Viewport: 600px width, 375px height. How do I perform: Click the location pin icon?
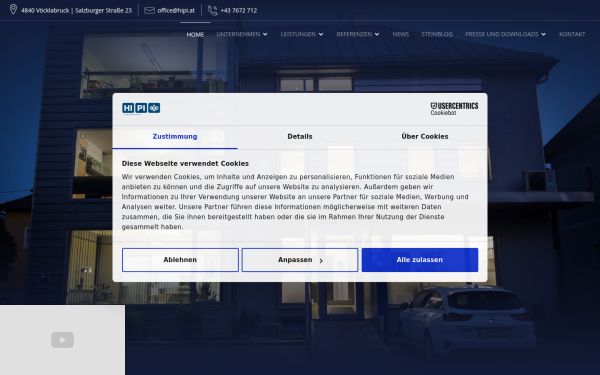13,10
